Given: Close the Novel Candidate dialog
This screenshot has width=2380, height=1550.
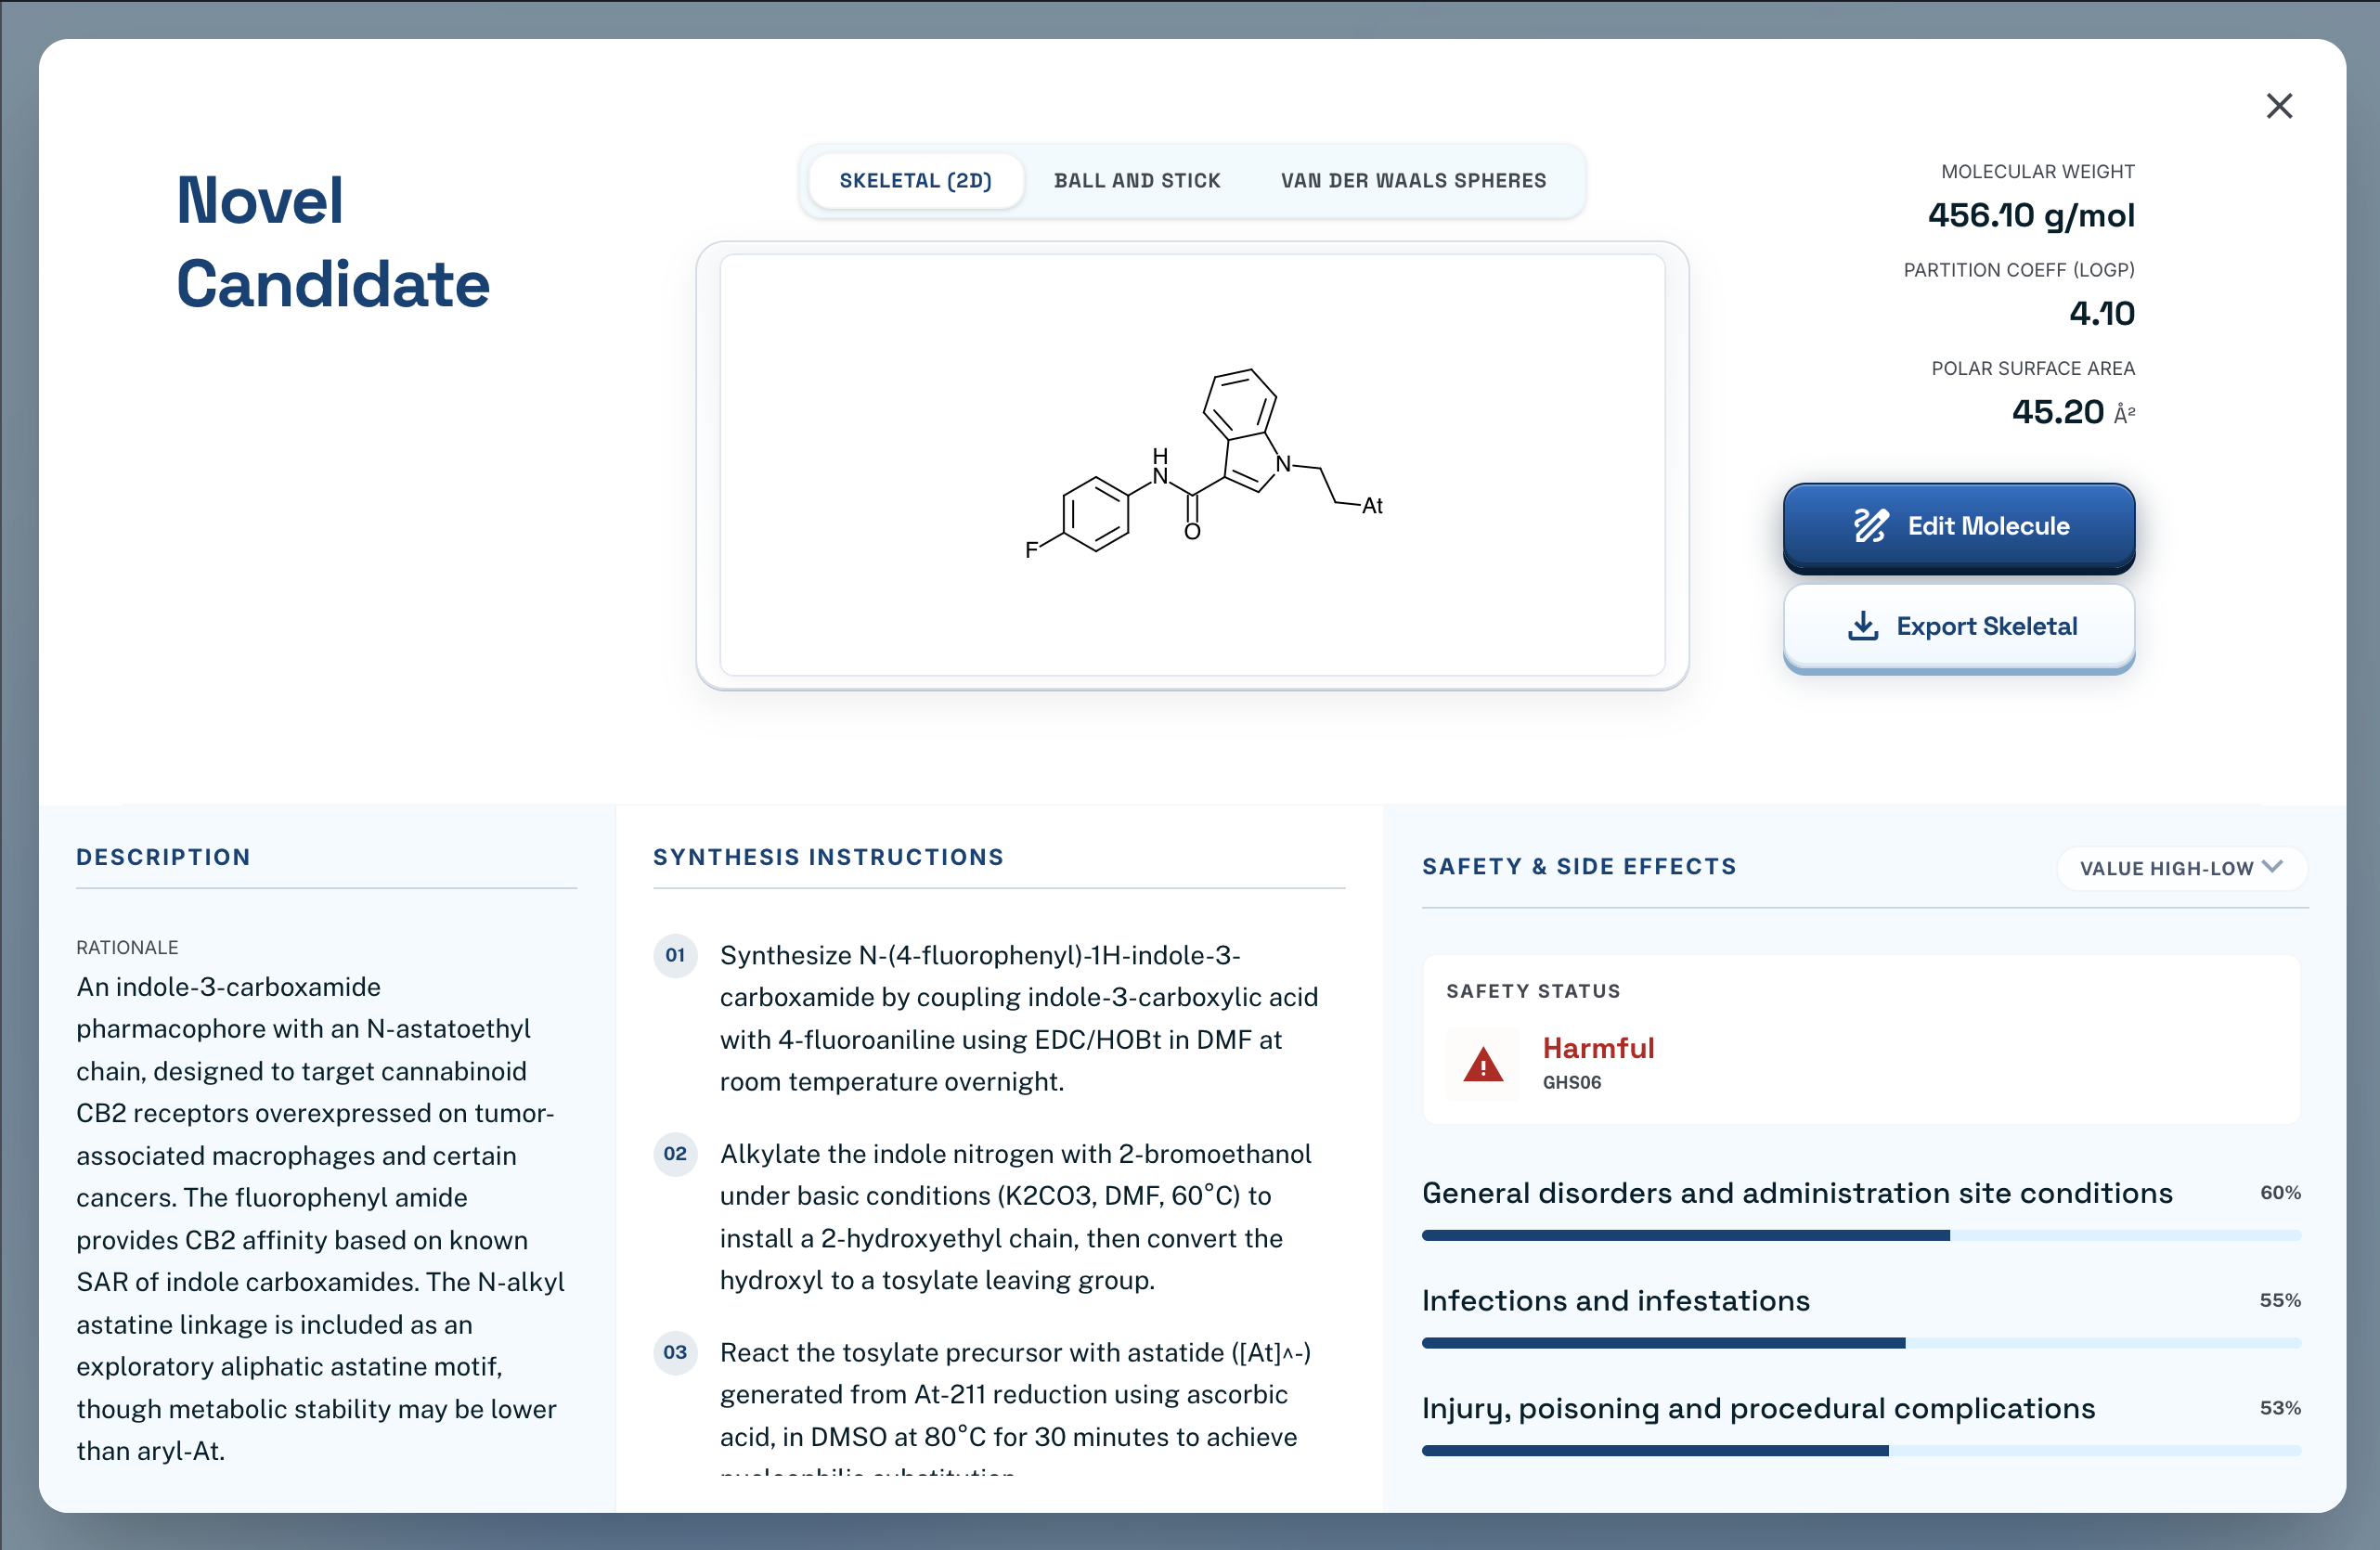Looking at the screenshot, I should pyautogui.click(x=2278, y=106).
